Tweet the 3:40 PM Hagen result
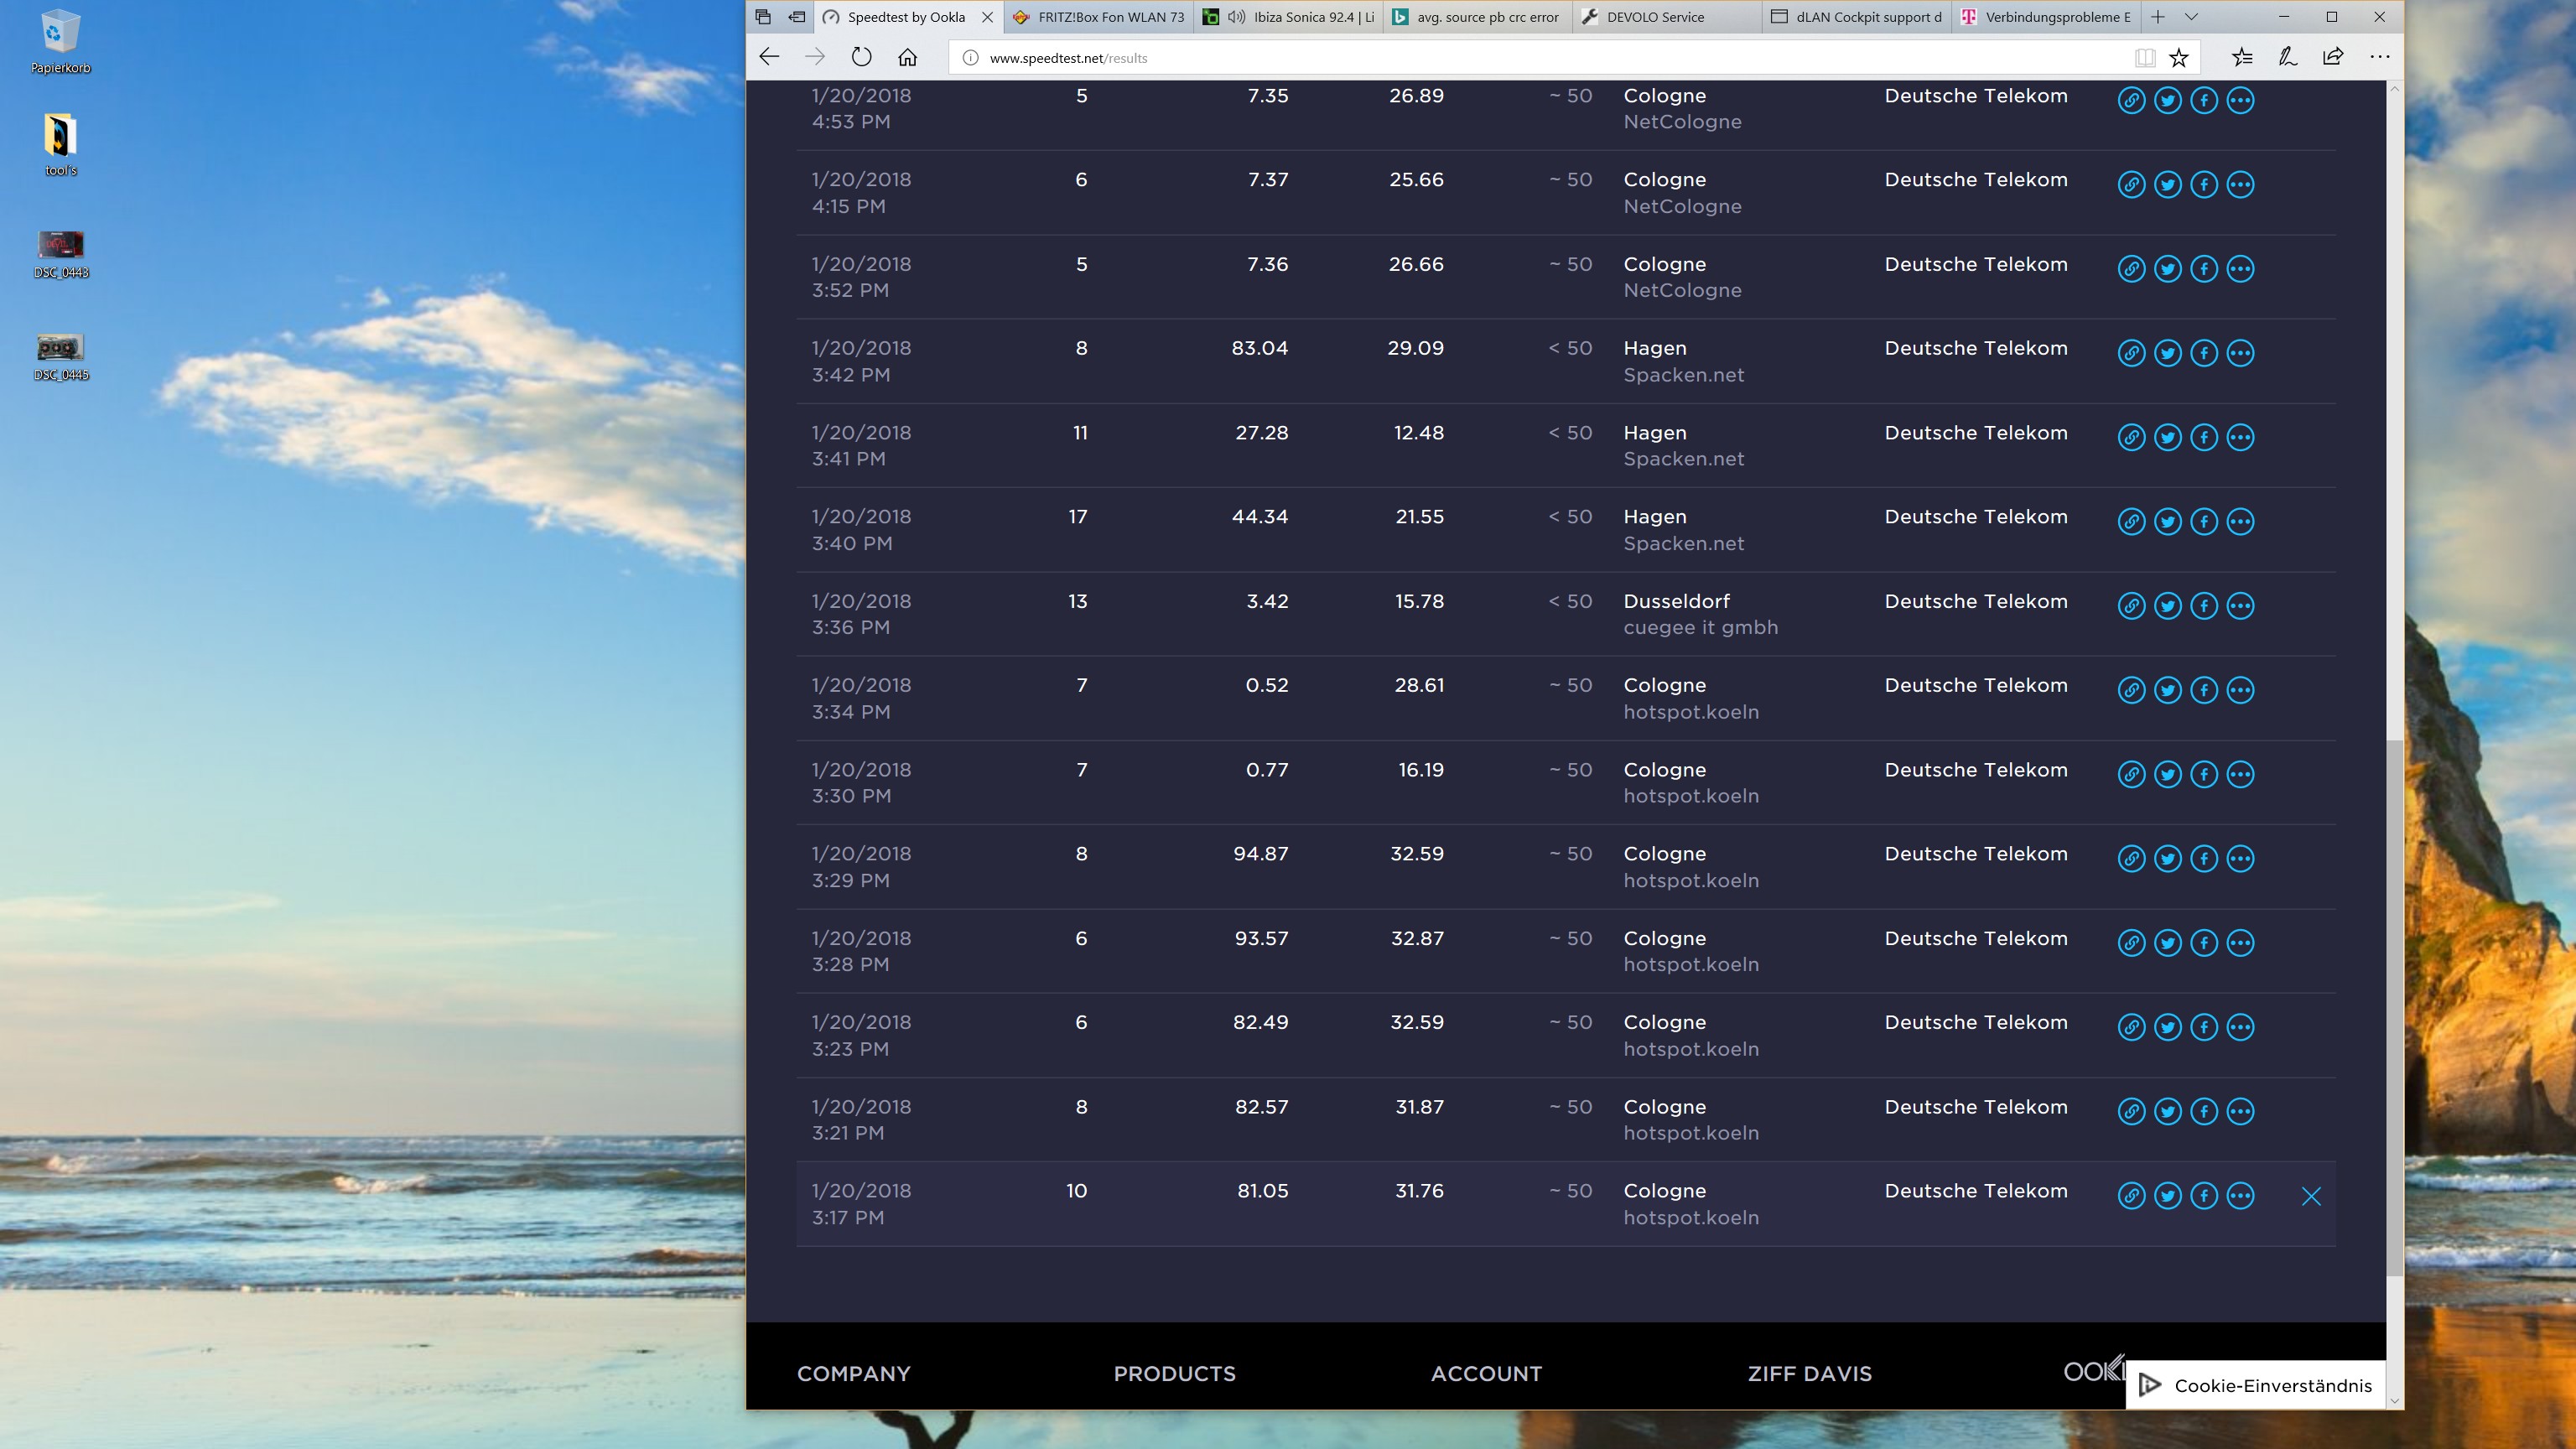 click(x=2168, y=522)
